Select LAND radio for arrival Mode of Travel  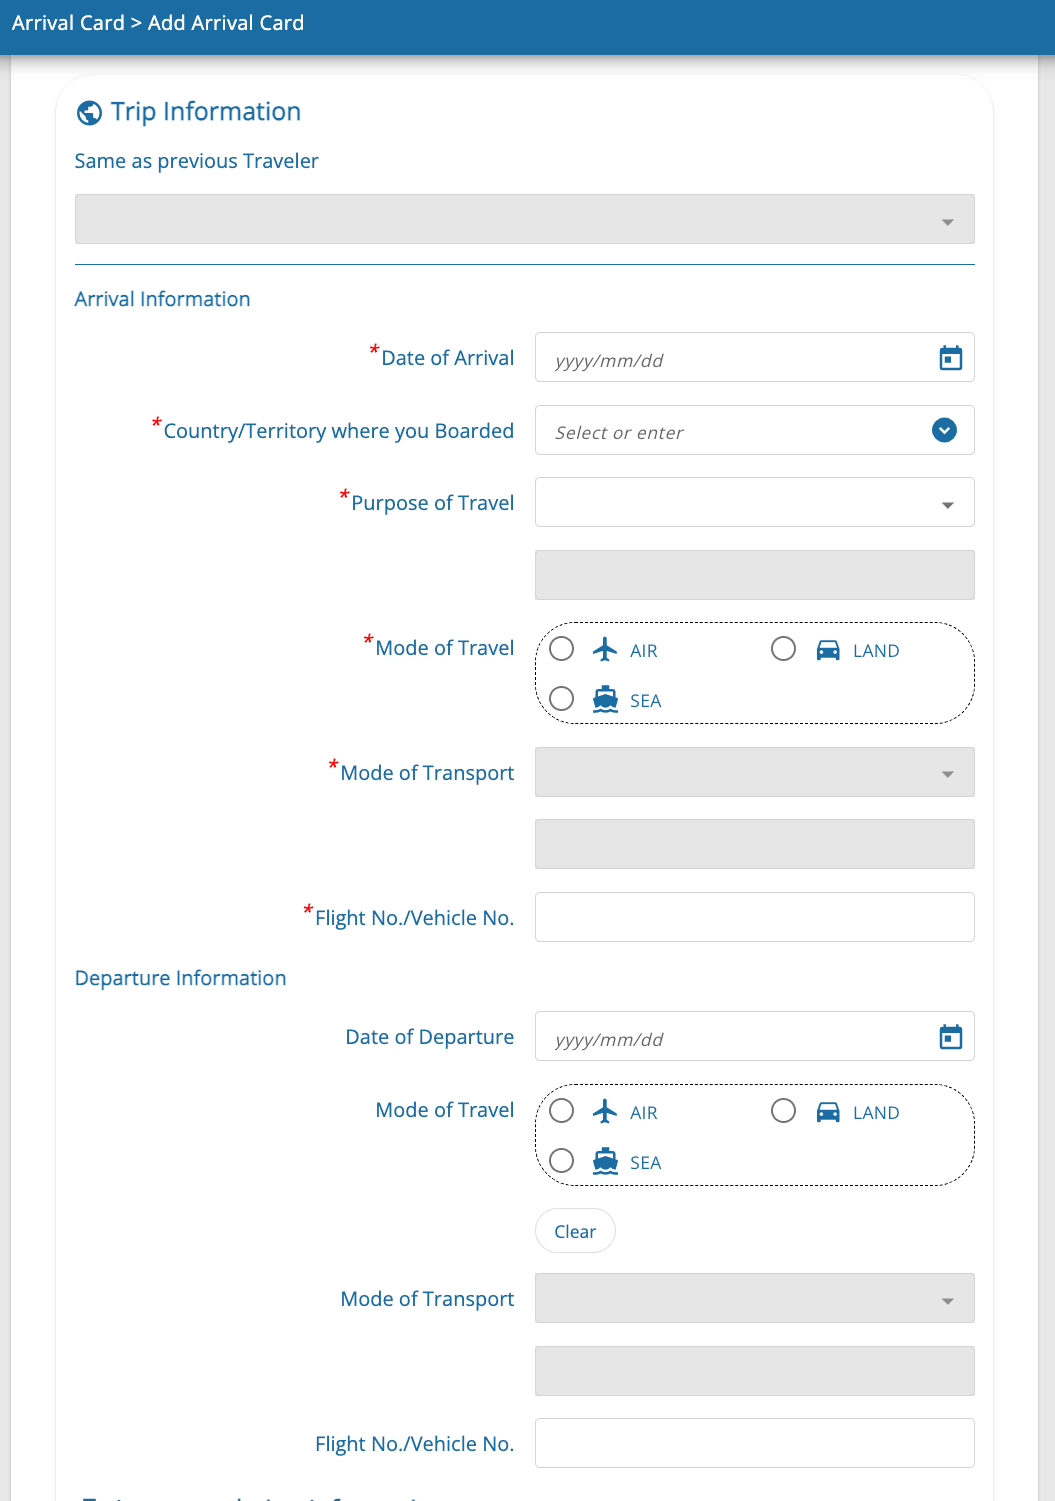784,649
